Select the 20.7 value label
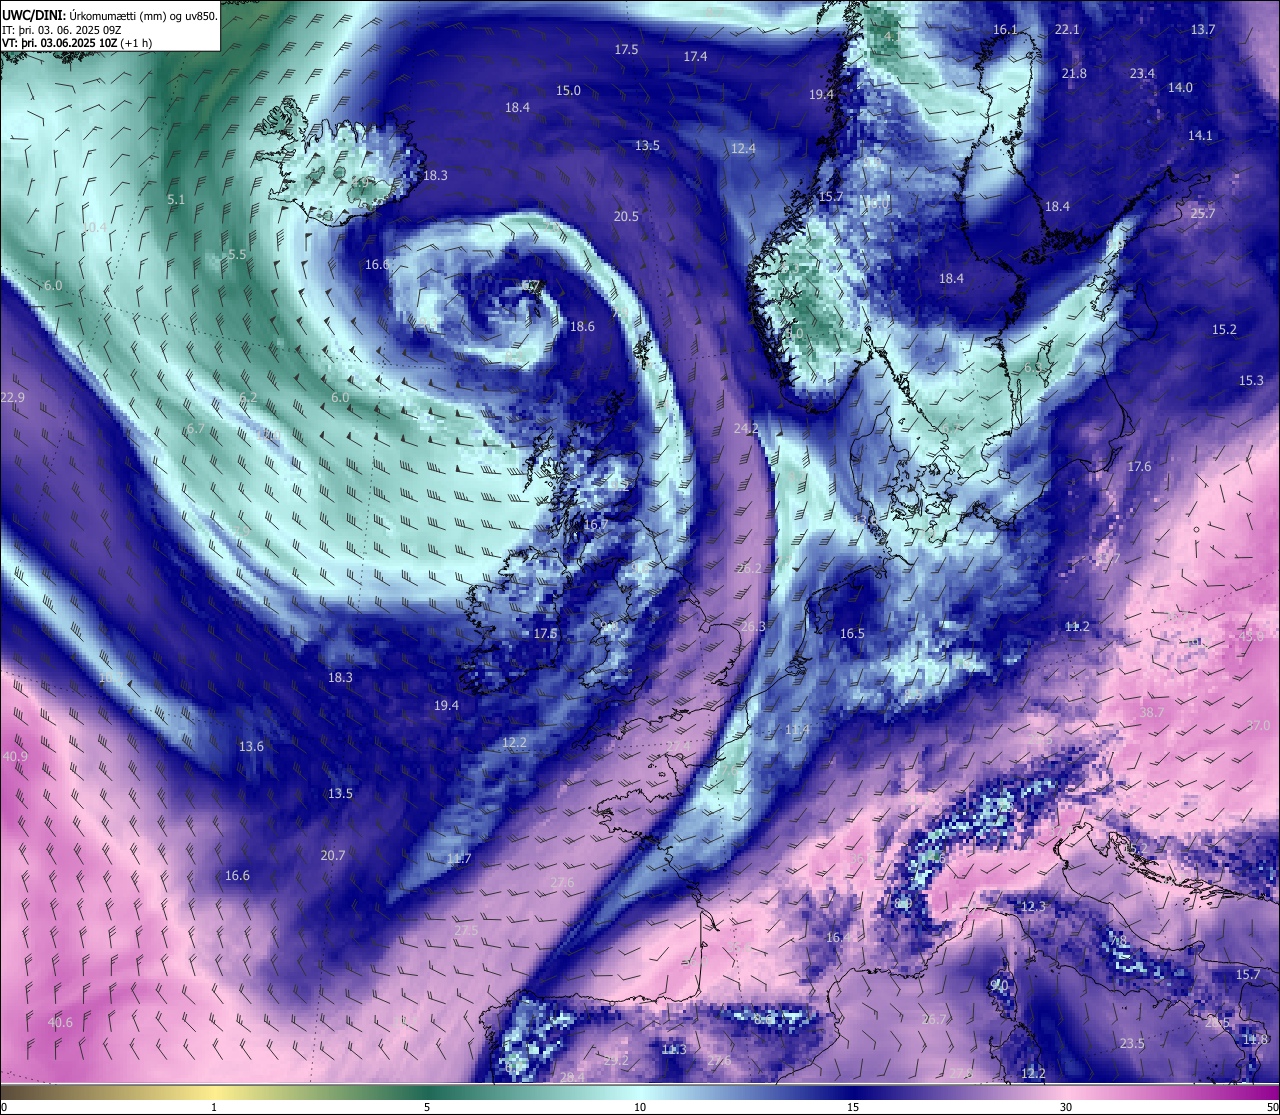 pos(333,855)
